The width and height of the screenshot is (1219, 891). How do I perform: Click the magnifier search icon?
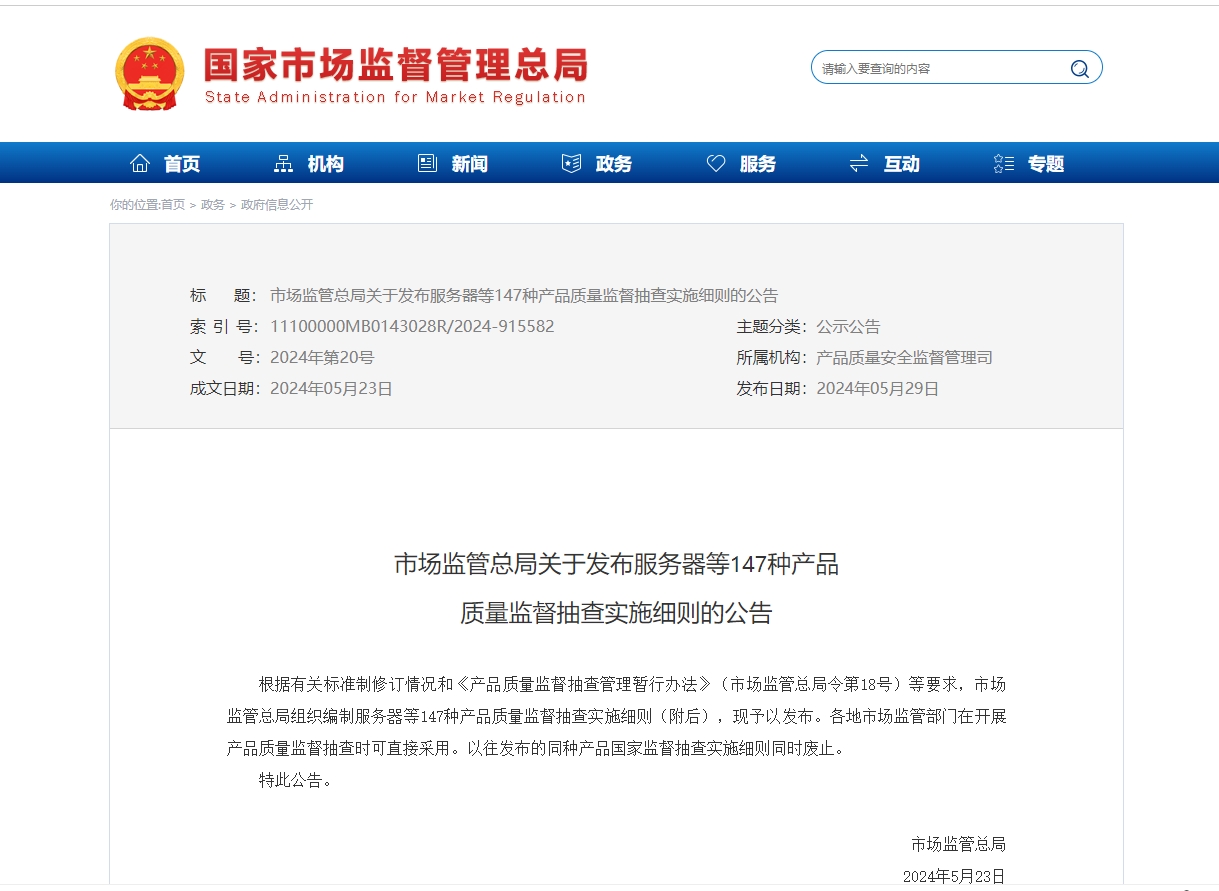click(1079, 68)
